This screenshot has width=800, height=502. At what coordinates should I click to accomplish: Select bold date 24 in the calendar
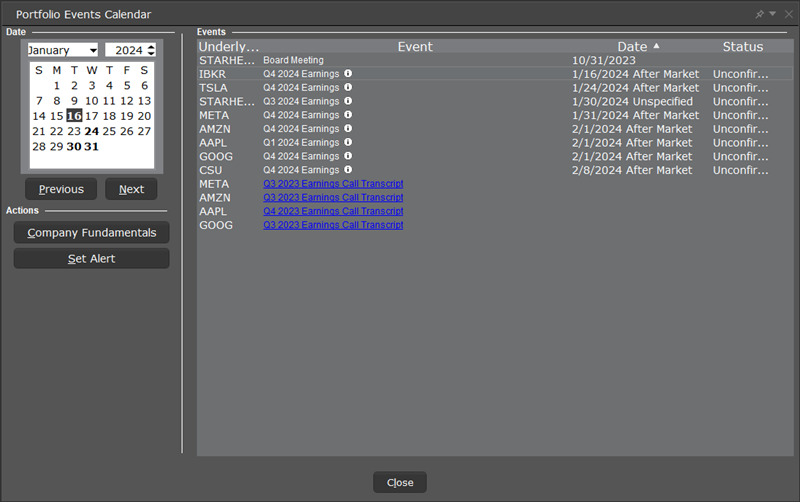(92, 131)
